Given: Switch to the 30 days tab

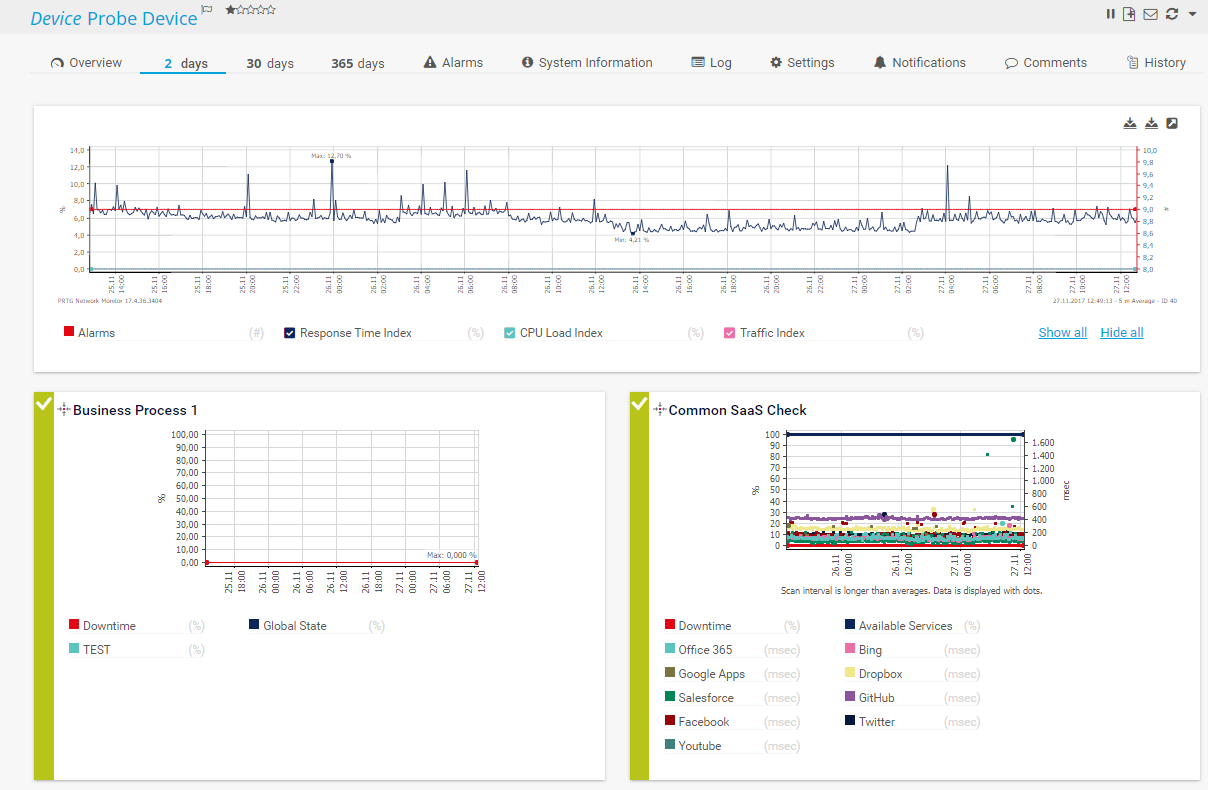Looking at the screenshot, I should coord(270,63).
